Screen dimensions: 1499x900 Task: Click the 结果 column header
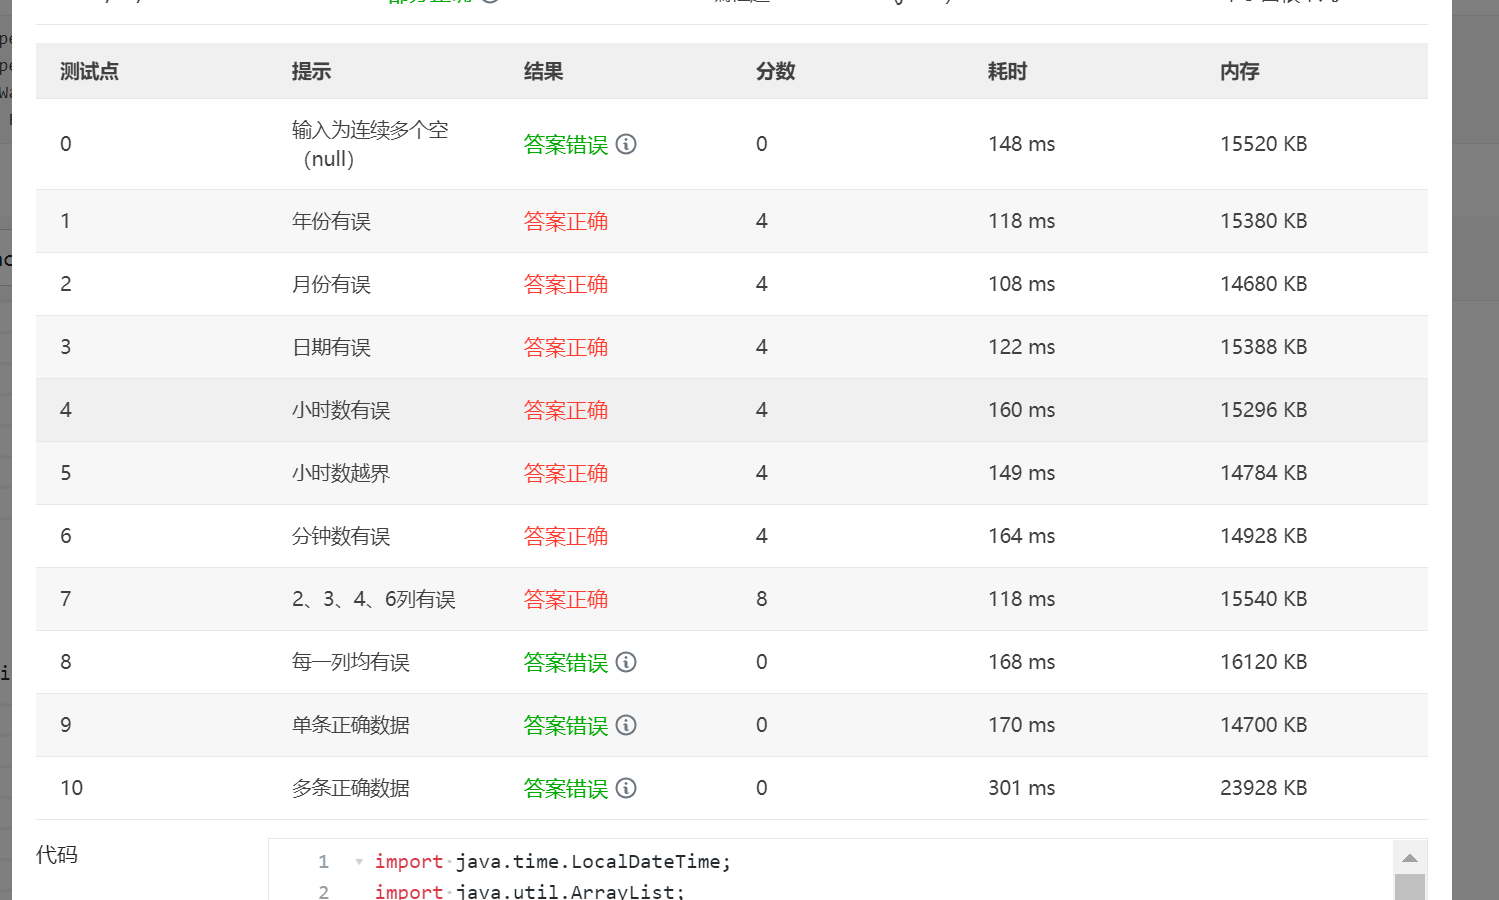pyautogui.click(x=543, y=71)
